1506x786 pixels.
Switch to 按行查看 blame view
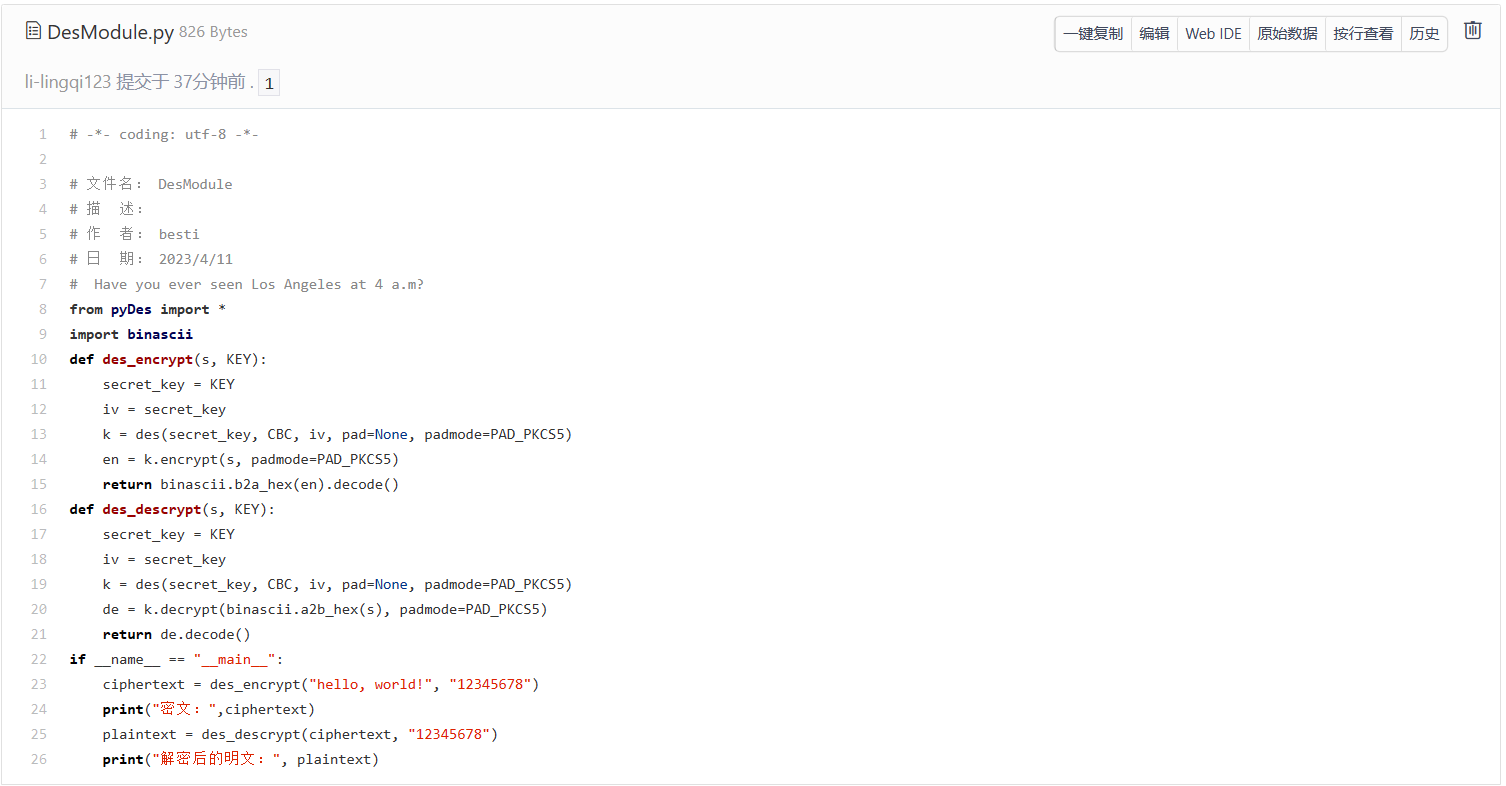1363,34
